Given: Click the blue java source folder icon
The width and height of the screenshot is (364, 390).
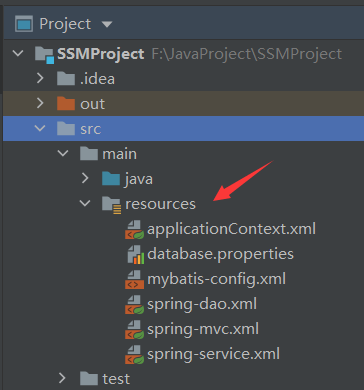Looking at the screenshot, I should pyautogui.click(x=111, y=179).
